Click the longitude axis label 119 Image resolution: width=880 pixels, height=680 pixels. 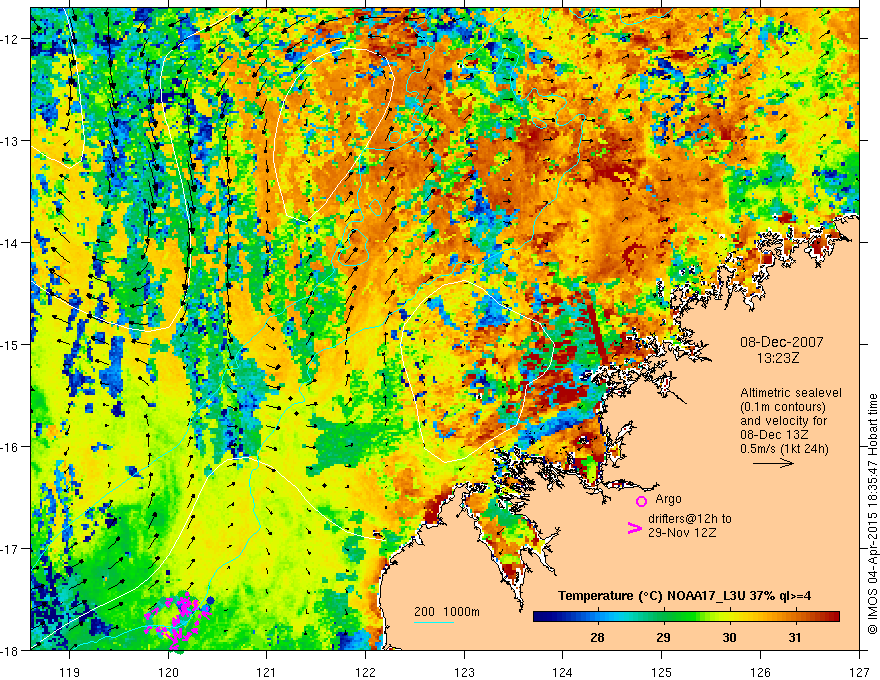[70, 673]
